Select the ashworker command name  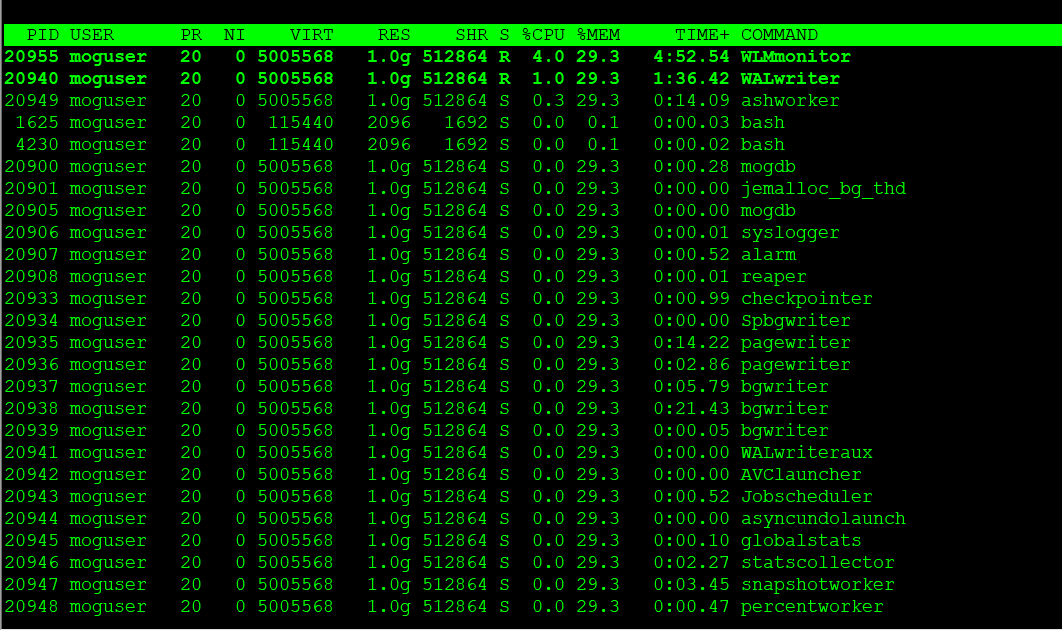click(x=790, y=101)
